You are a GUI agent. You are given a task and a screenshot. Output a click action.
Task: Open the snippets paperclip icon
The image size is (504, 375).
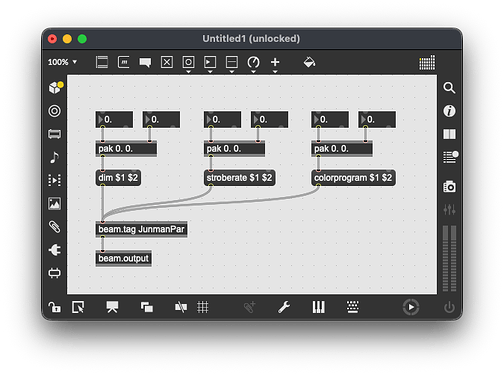click(55, 227)
